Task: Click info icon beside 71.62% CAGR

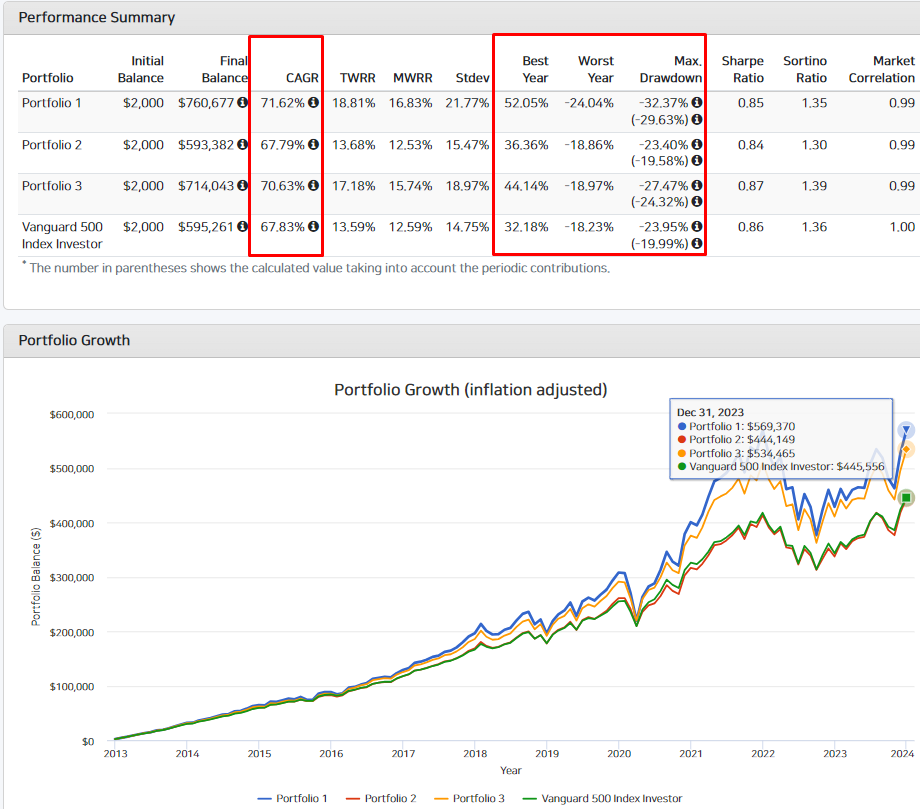Action: 313,103
